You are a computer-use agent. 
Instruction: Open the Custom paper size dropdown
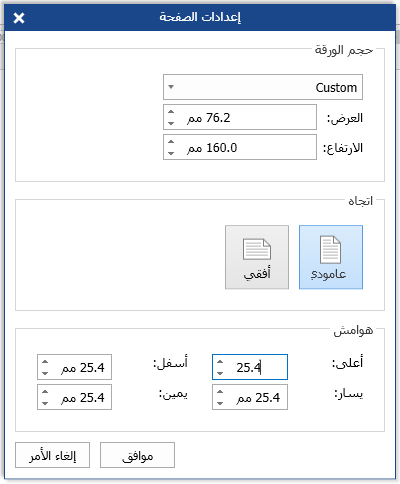(x=263, y=87)
